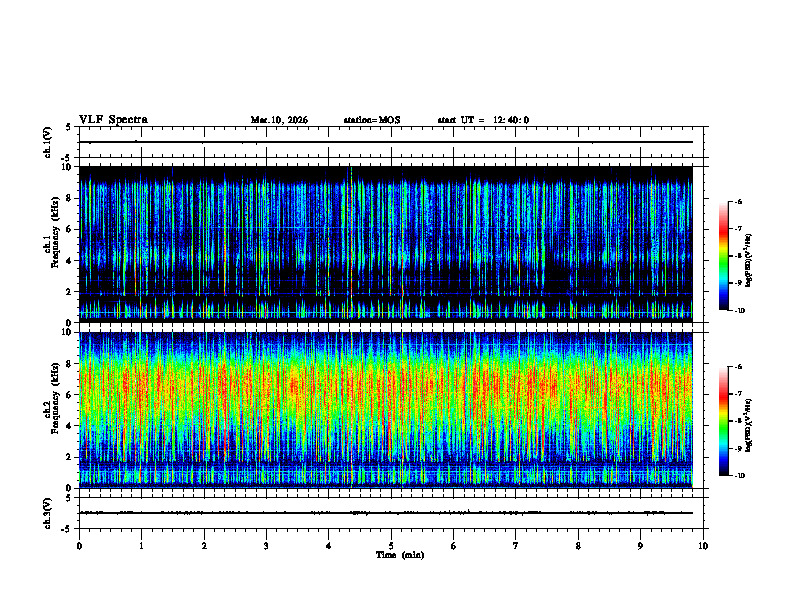Image resolution: width=792 pixels, height=612 pixels.
Task: Click the ch.2 spectrogram color scale bar
Action: (x=723, y=421)
